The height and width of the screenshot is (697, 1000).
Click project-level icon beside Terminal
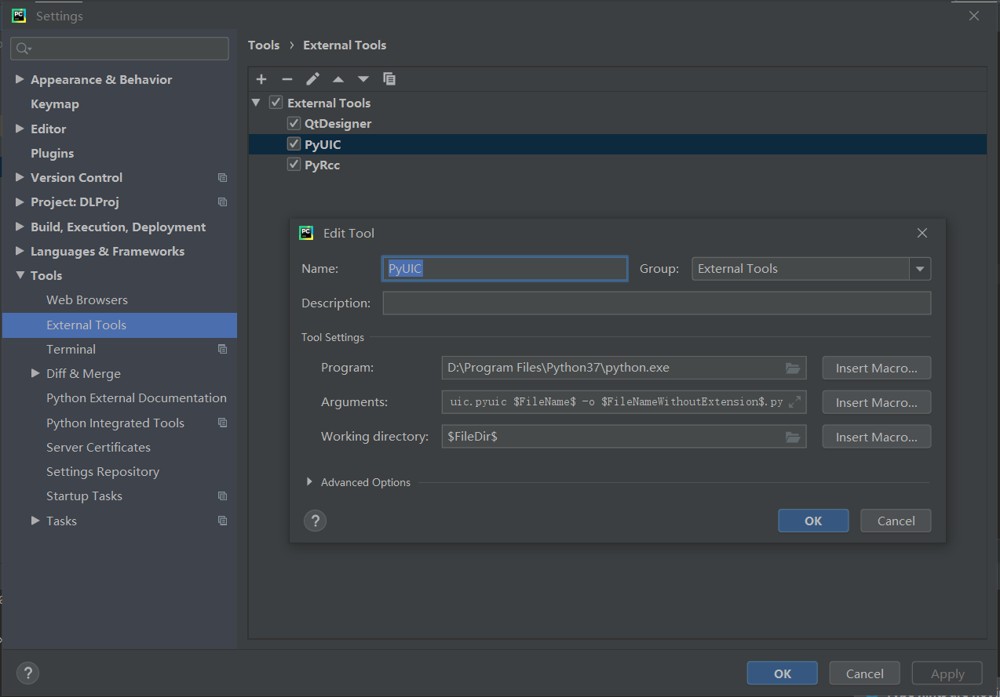click(222, 349)
